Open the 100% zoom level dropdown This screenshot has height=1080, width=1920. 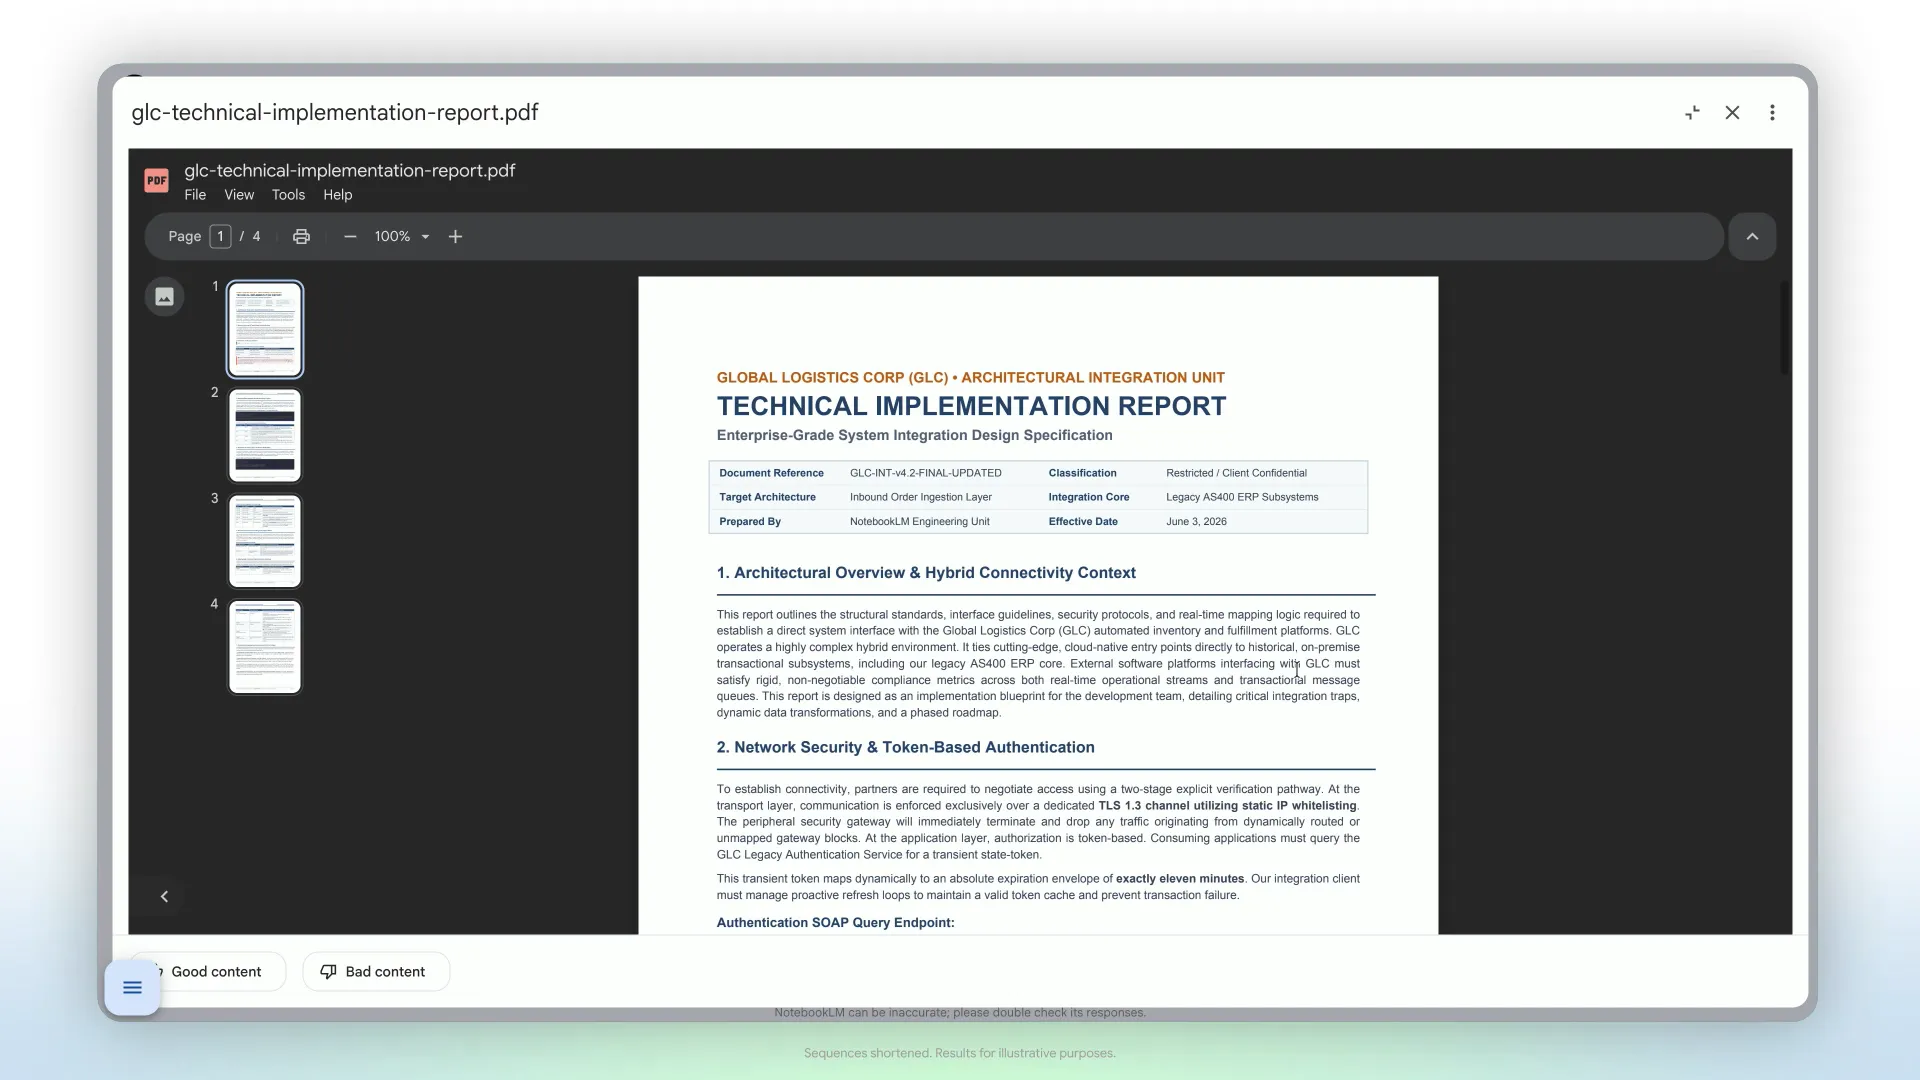click(x=402, y=237)
